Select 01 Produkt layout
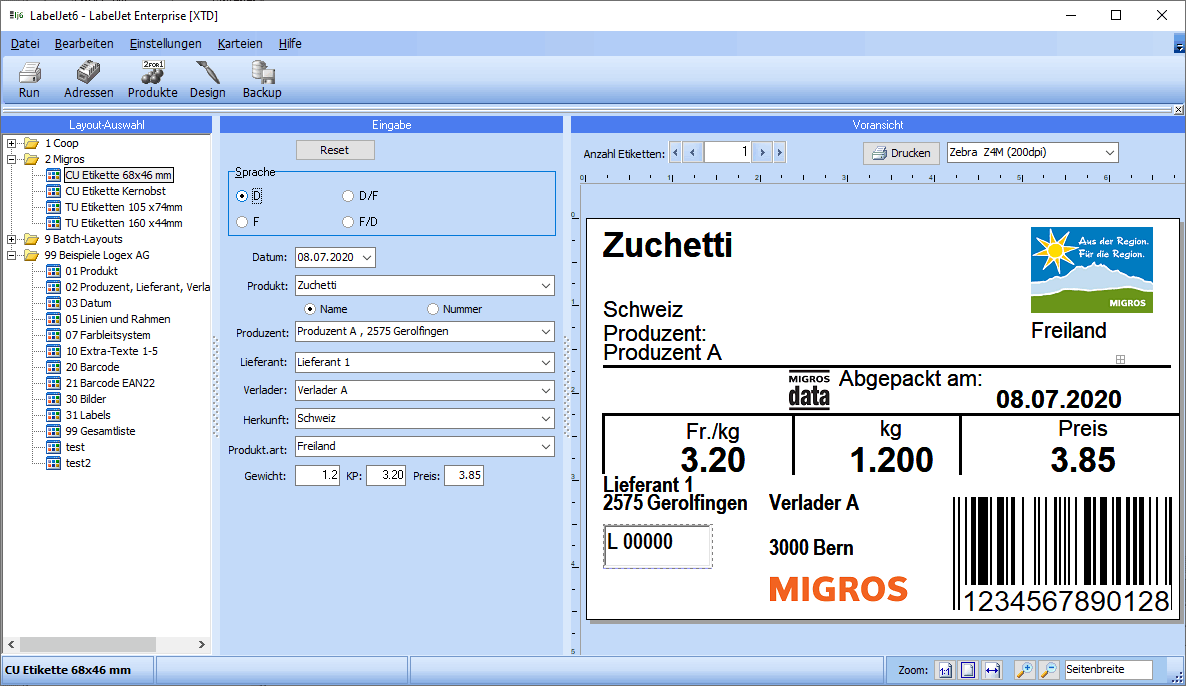 (x=92, y=271)
